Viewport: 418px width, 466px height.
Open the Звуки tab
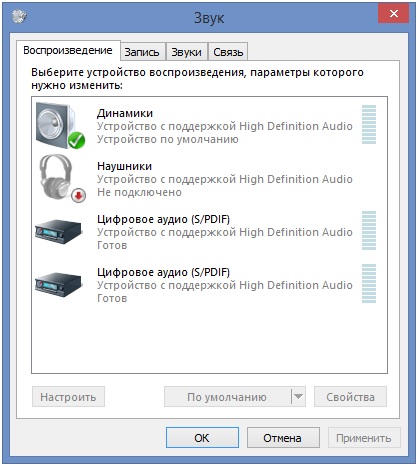coord(187,52)
